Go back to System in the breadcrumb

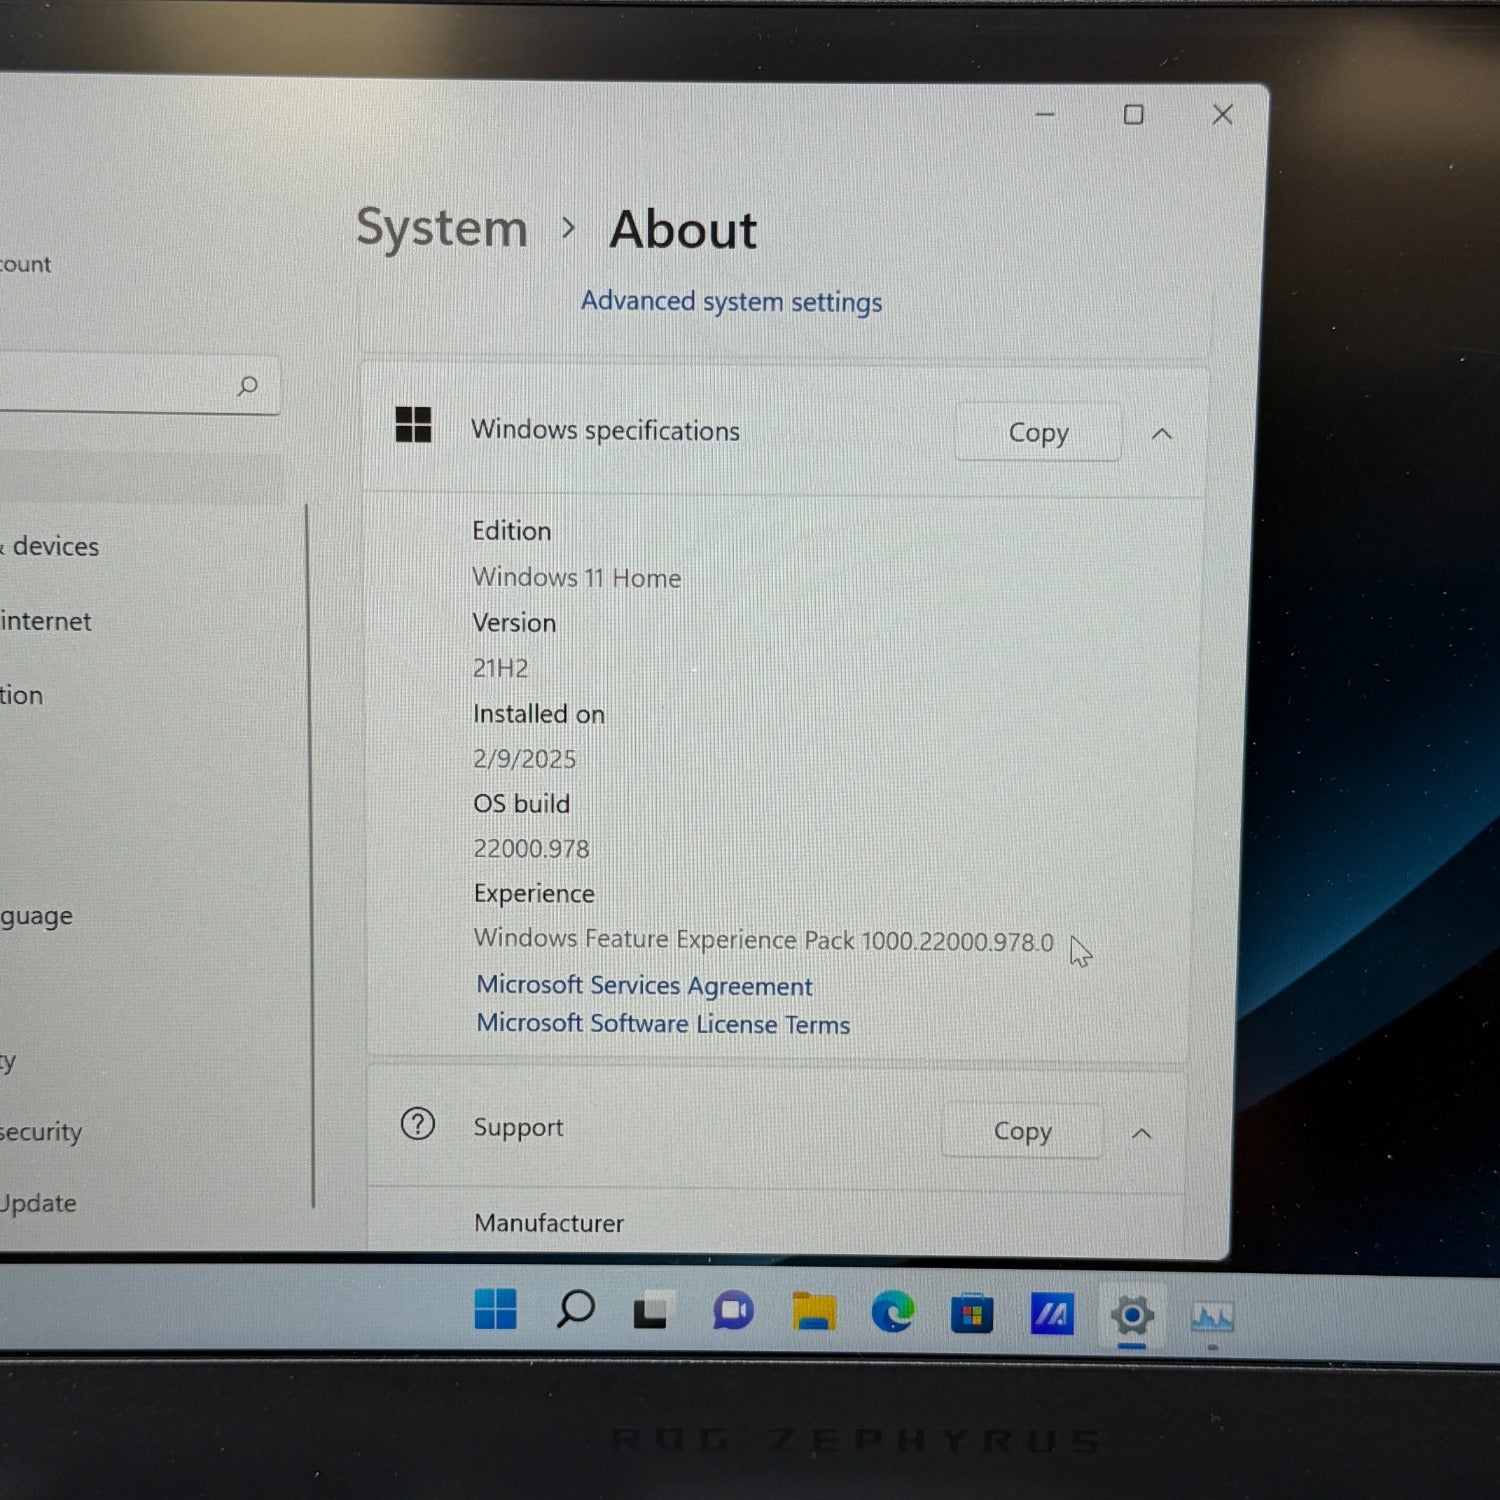(x=442, y=228)
